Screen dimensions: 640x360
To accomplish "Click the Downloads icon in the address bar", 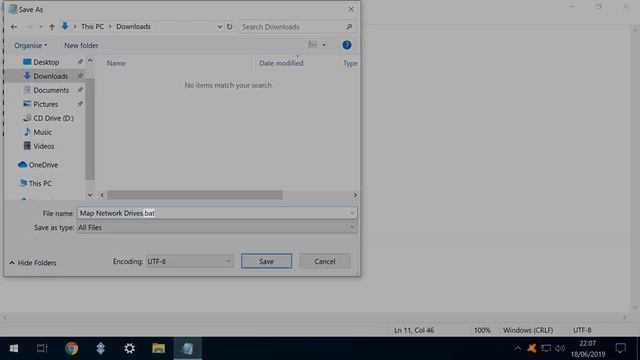I will click(x=65, y=27).
